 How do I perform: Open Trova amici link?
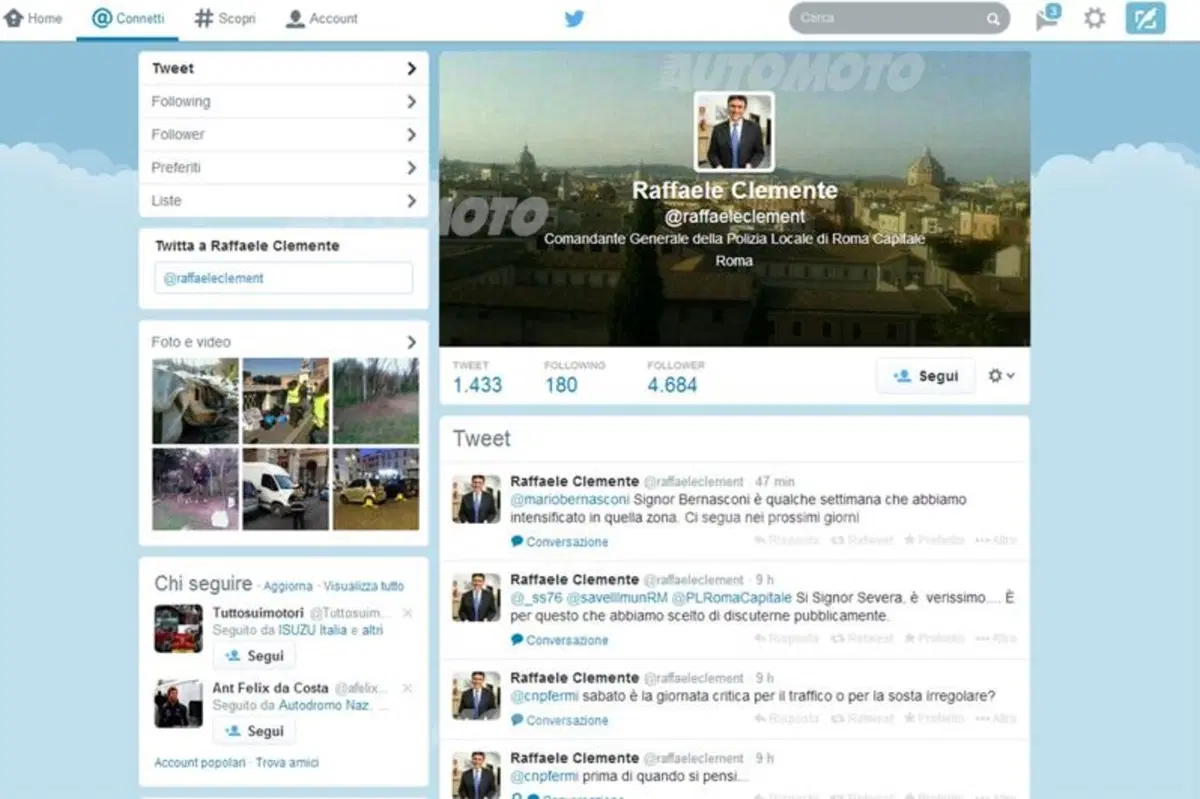pyautogui.click(x=287, y=763)
